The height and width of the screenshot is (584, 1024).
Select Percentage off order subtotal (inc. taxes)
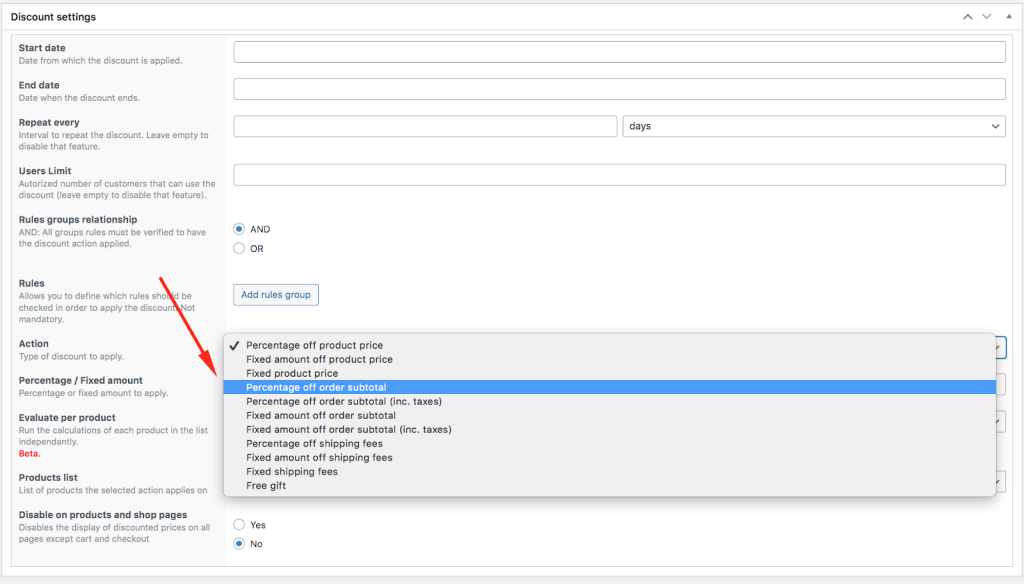[343, 401]
